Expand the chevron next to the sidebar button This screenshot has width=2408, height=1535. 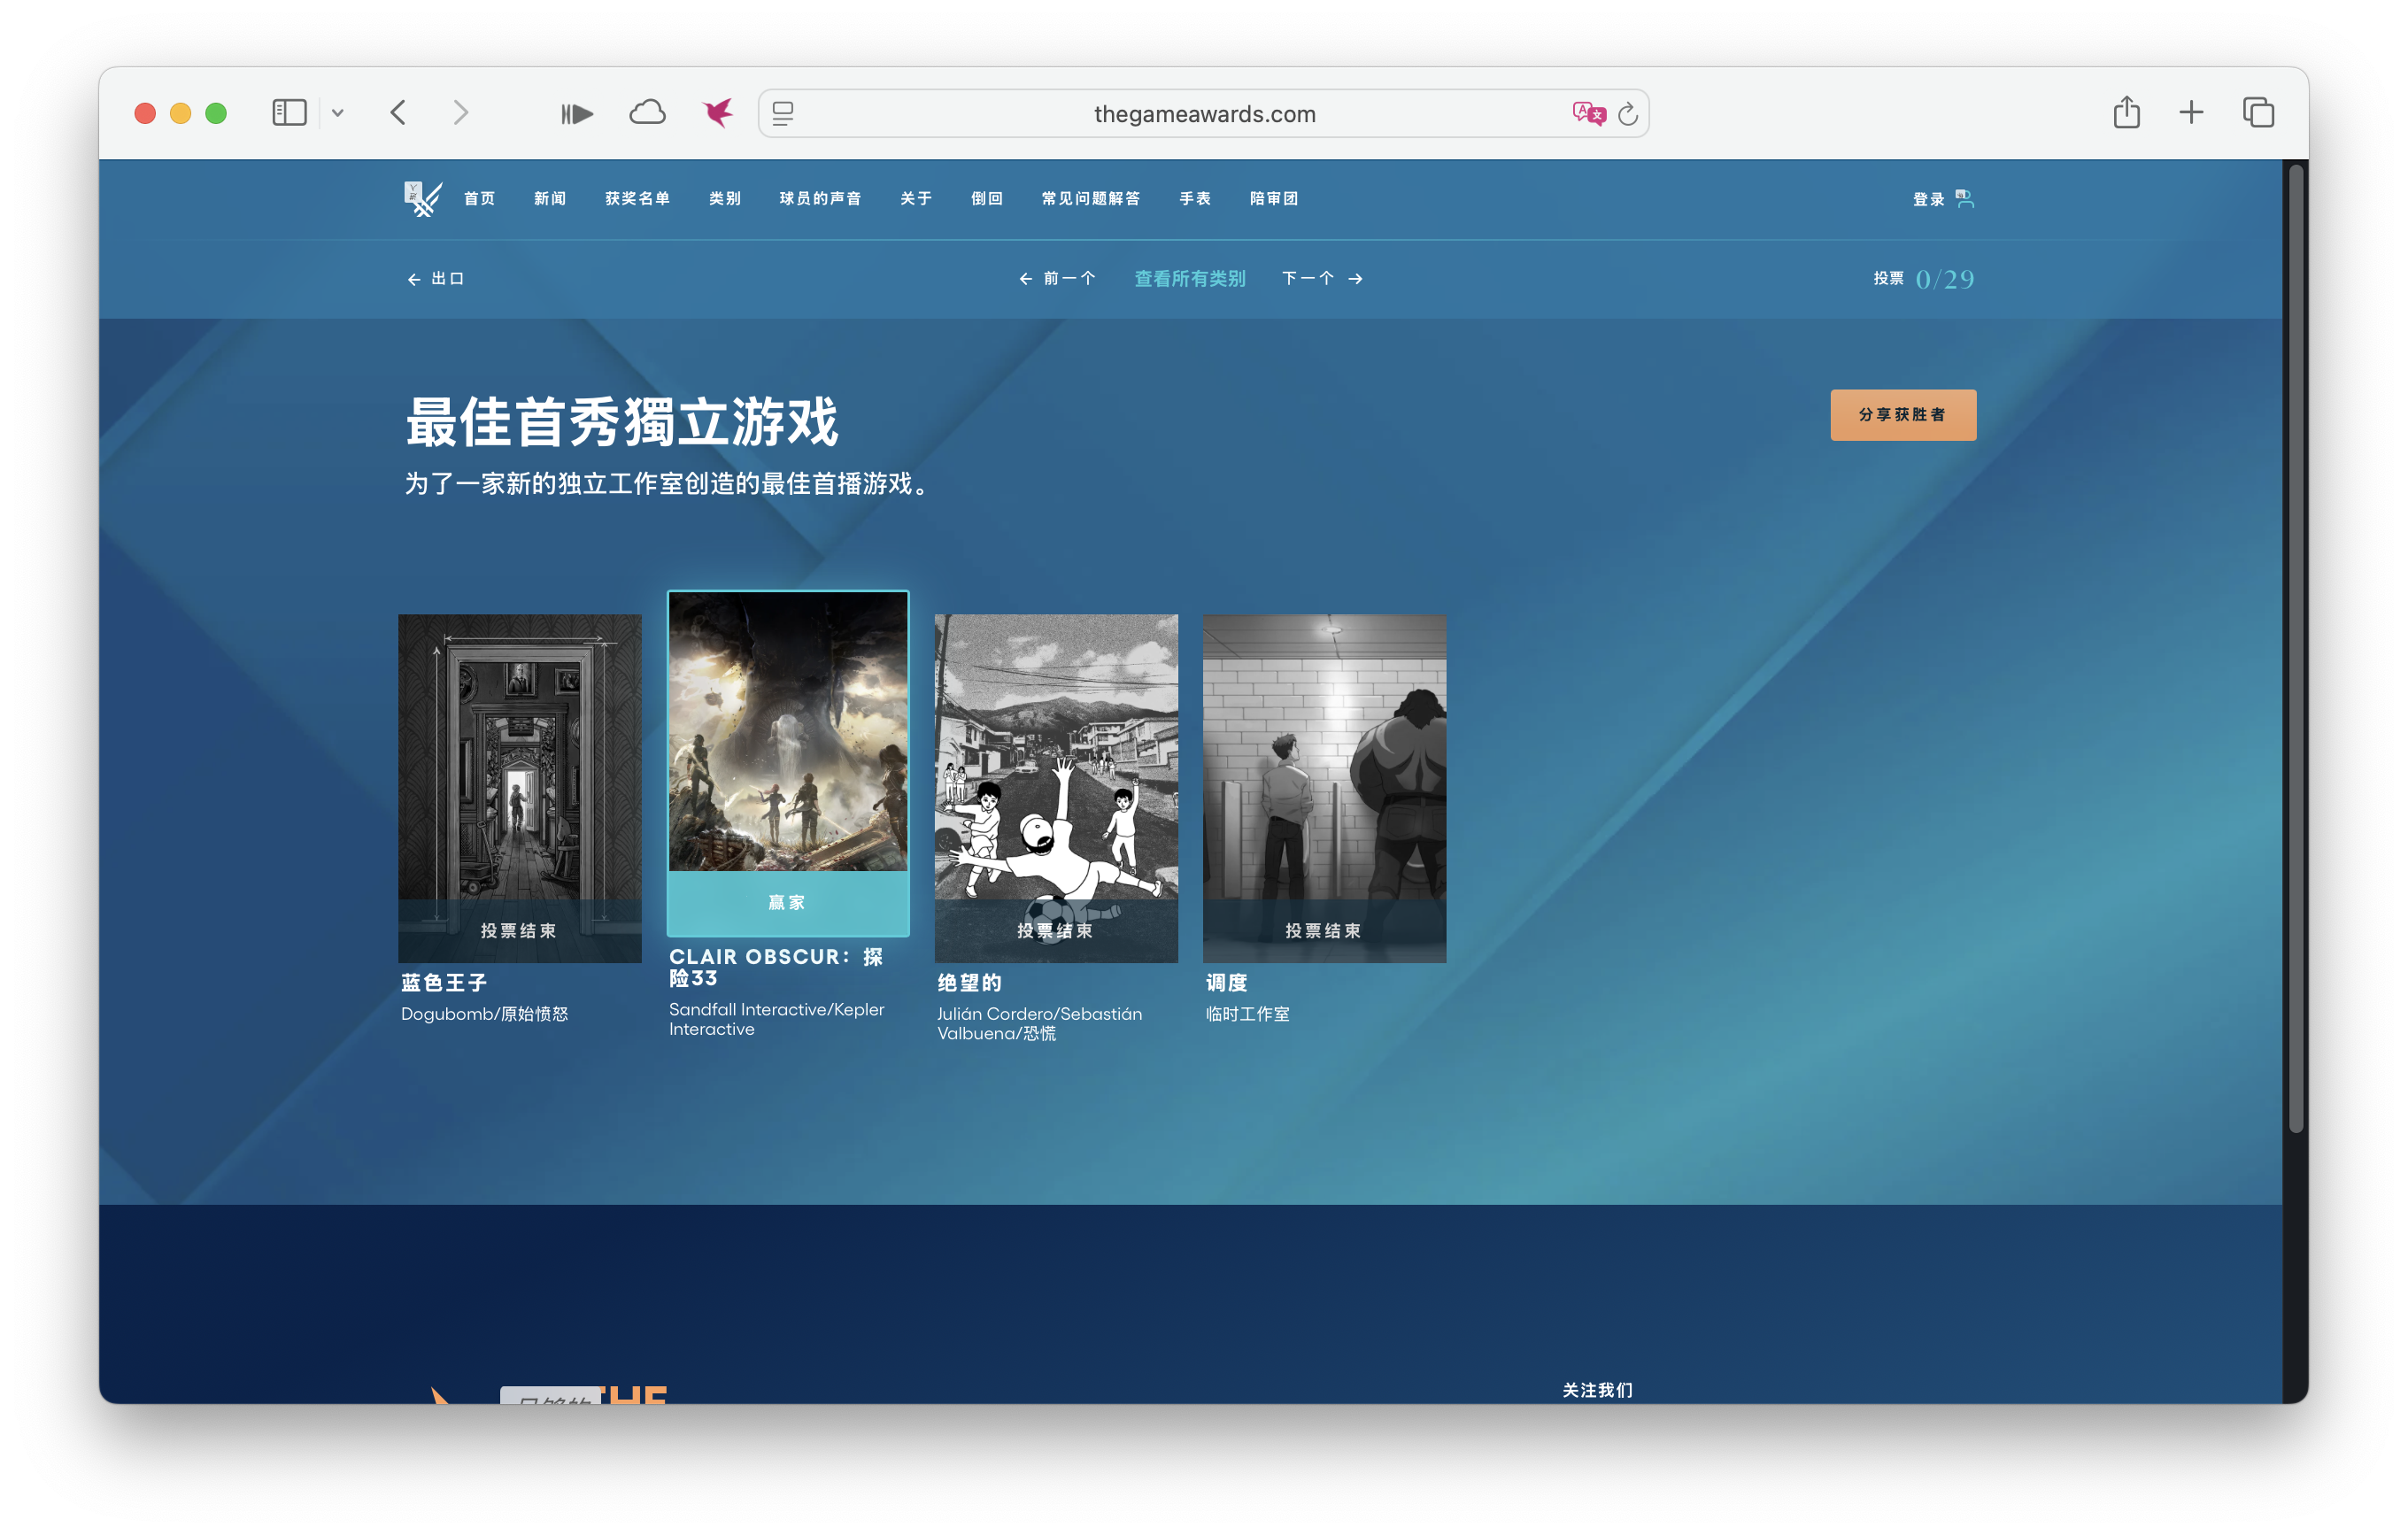(339, 113)
